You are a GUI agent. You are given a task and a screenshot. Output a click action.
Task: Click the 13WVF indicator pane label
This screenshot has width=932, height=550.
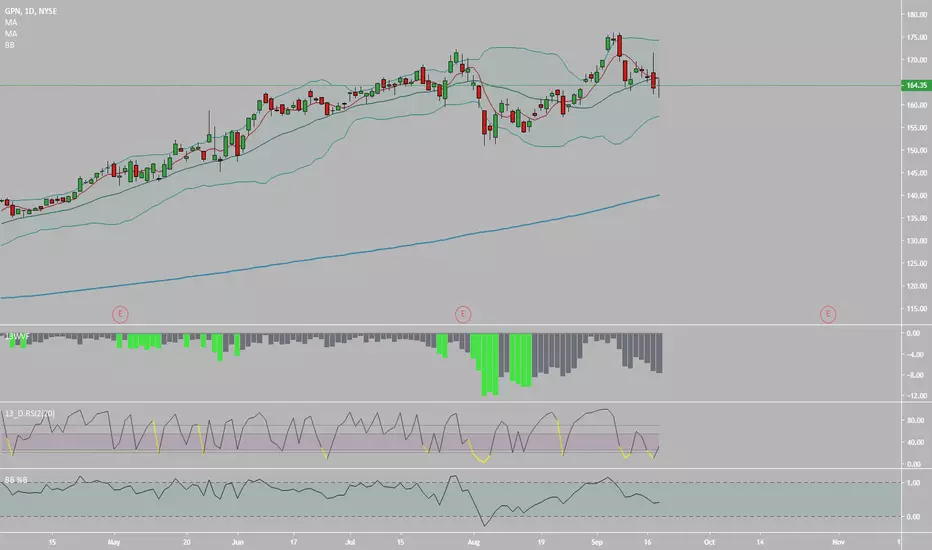[x=17, y=337]
